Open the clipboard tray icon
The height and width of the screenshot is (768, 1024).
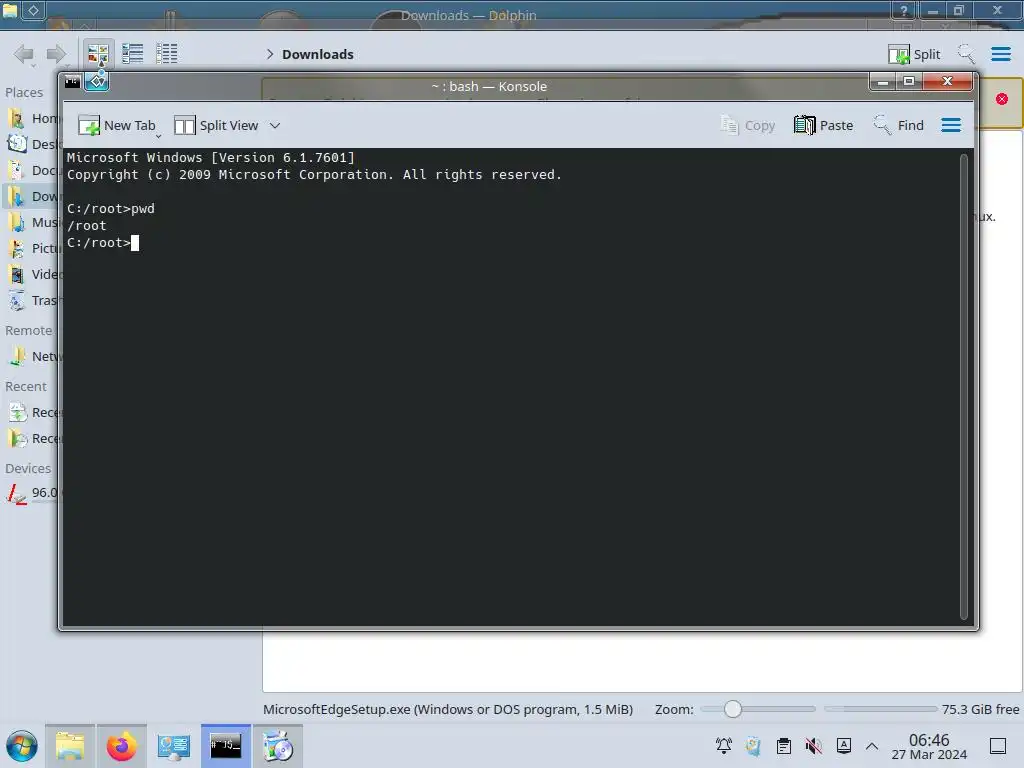click(784, 746)
